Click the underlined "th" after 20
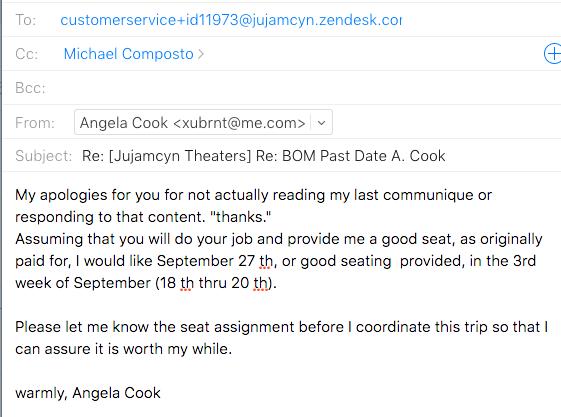 (260, 283)
